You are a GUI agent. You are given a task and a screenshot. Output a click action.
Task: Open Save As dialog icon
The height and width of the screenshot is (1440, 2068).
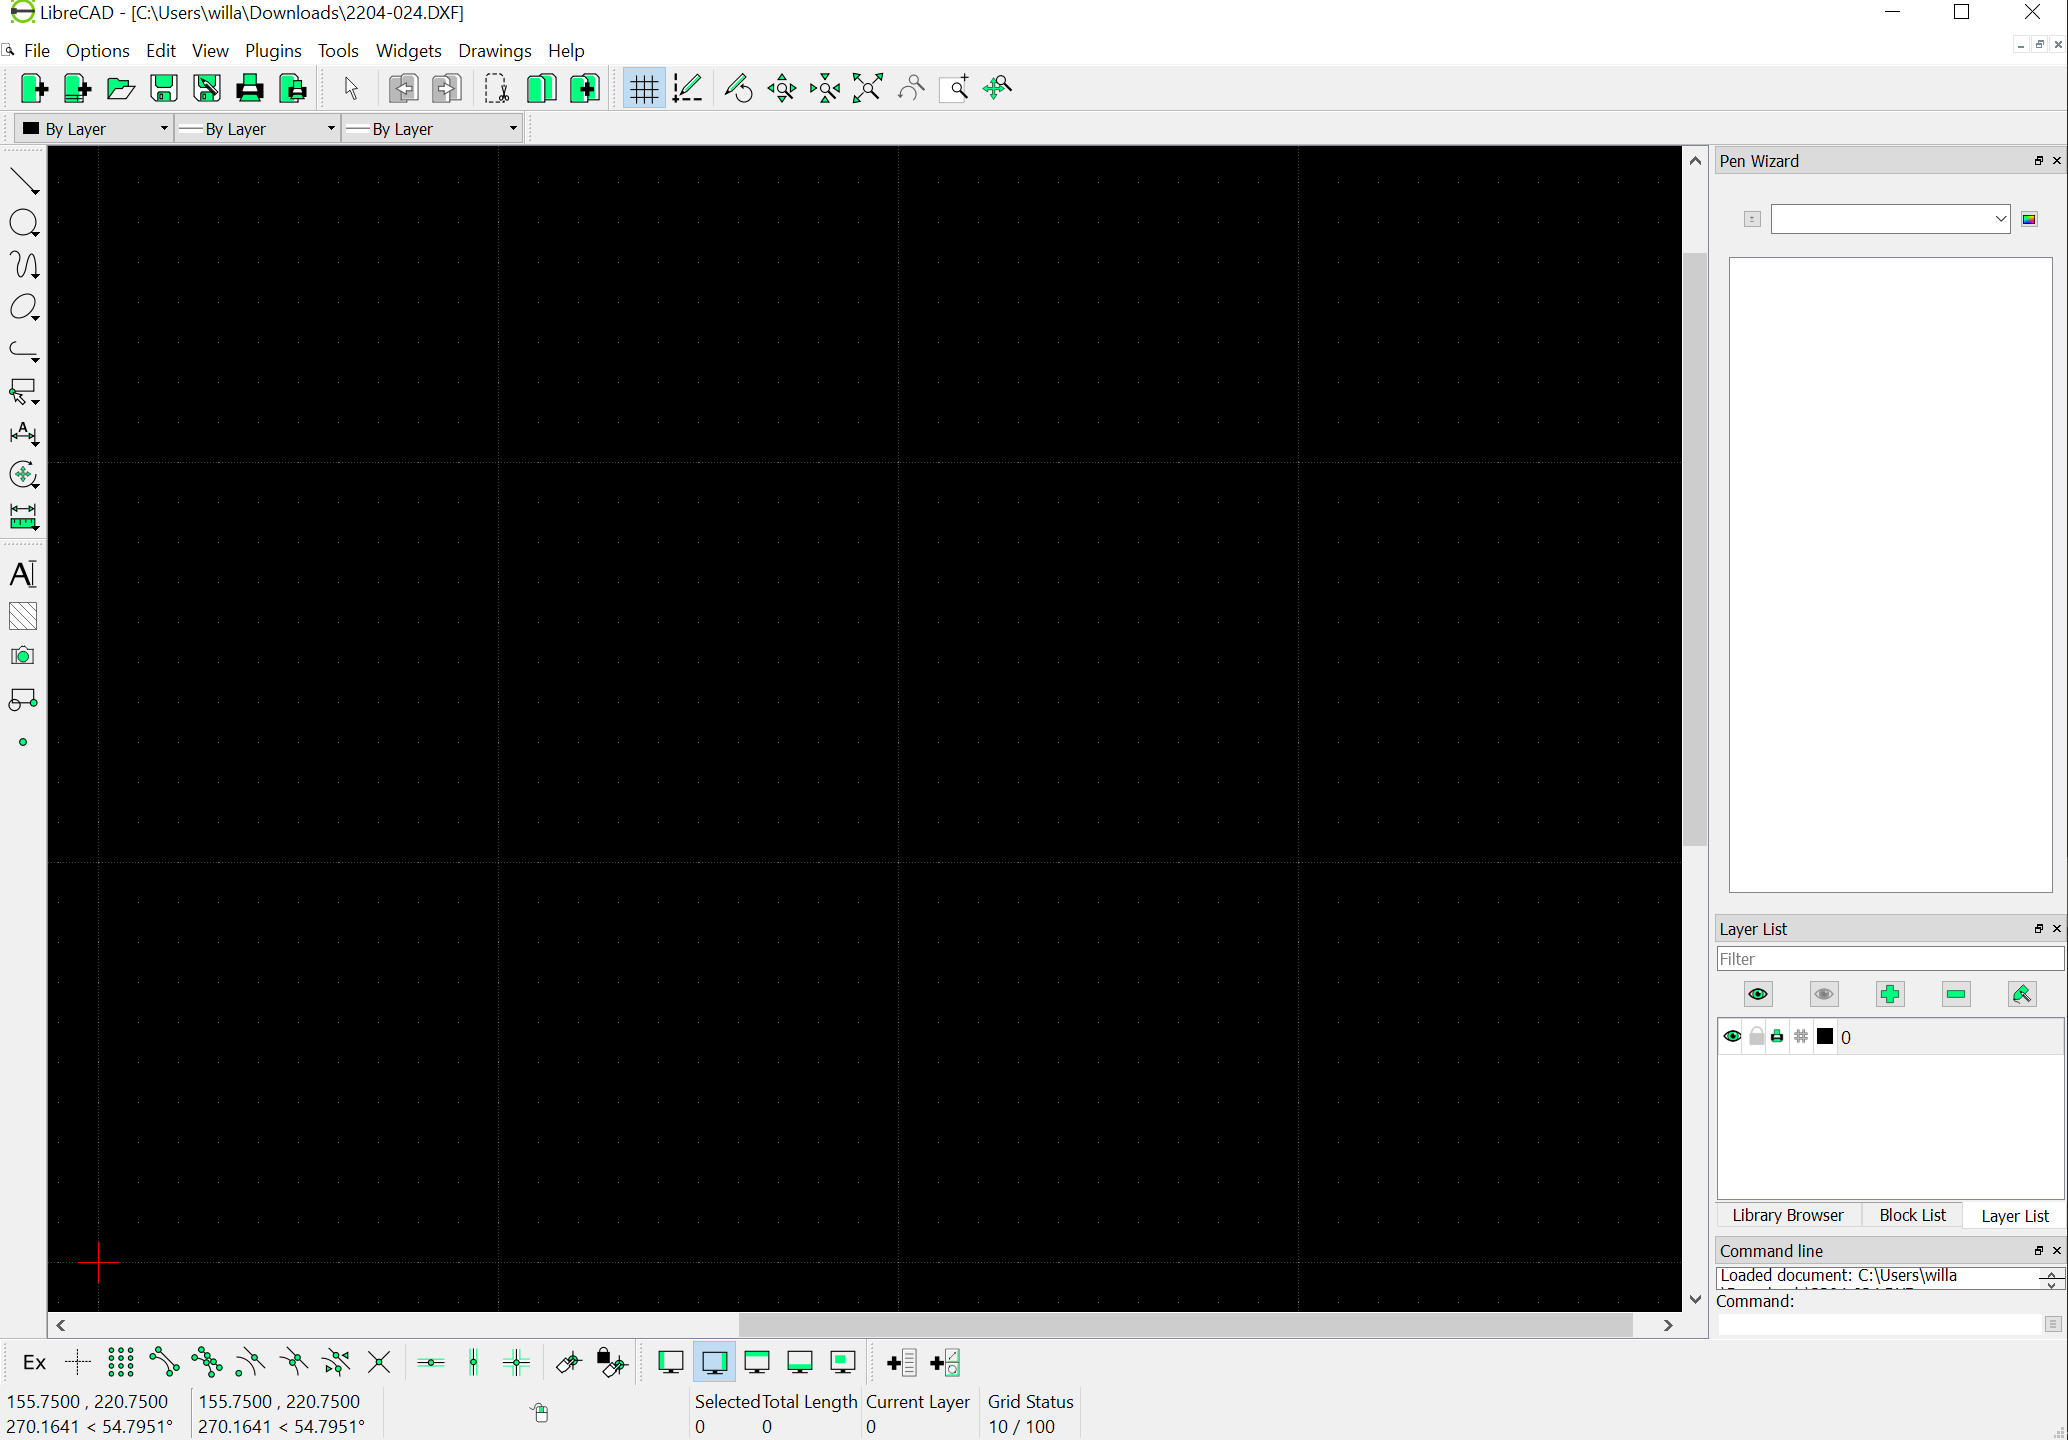[207, 89]
